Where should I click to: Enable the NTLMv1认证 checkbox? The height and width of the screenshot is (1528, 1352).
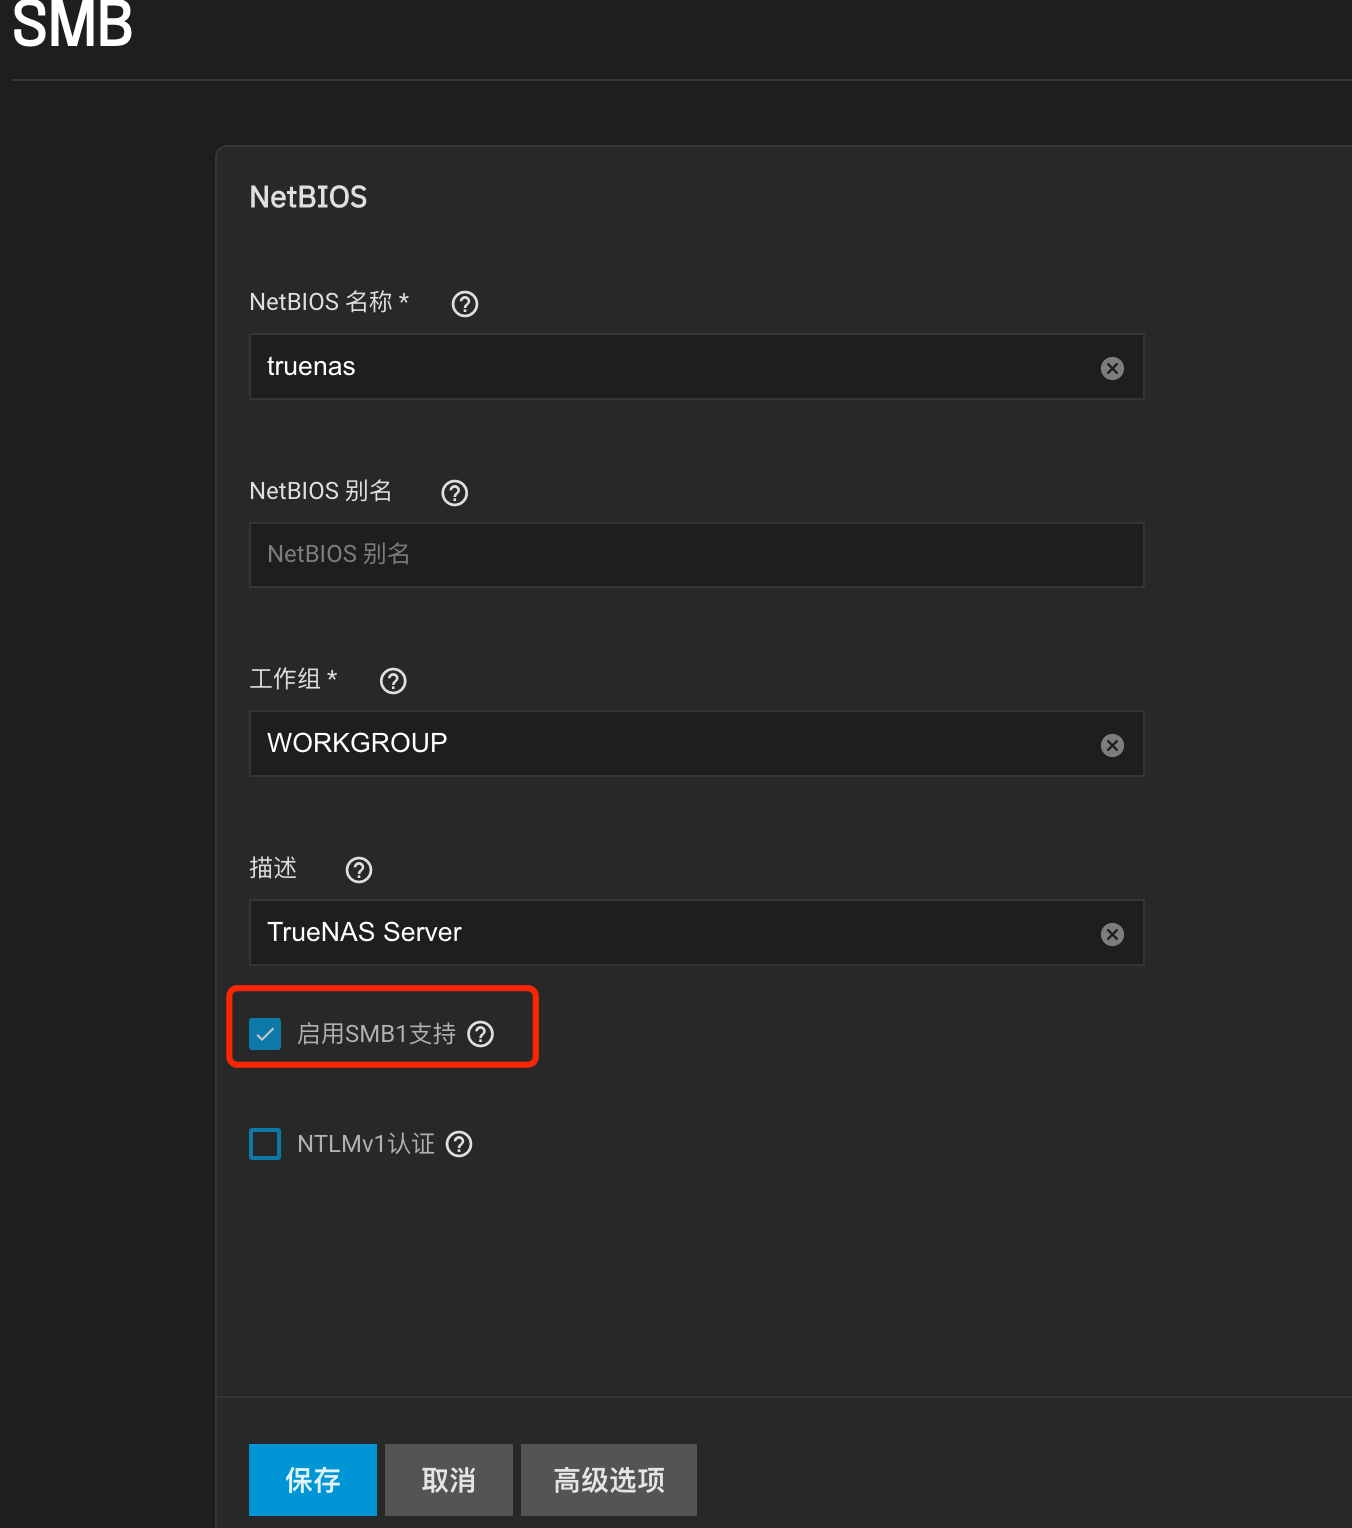tap(265, 1144)
